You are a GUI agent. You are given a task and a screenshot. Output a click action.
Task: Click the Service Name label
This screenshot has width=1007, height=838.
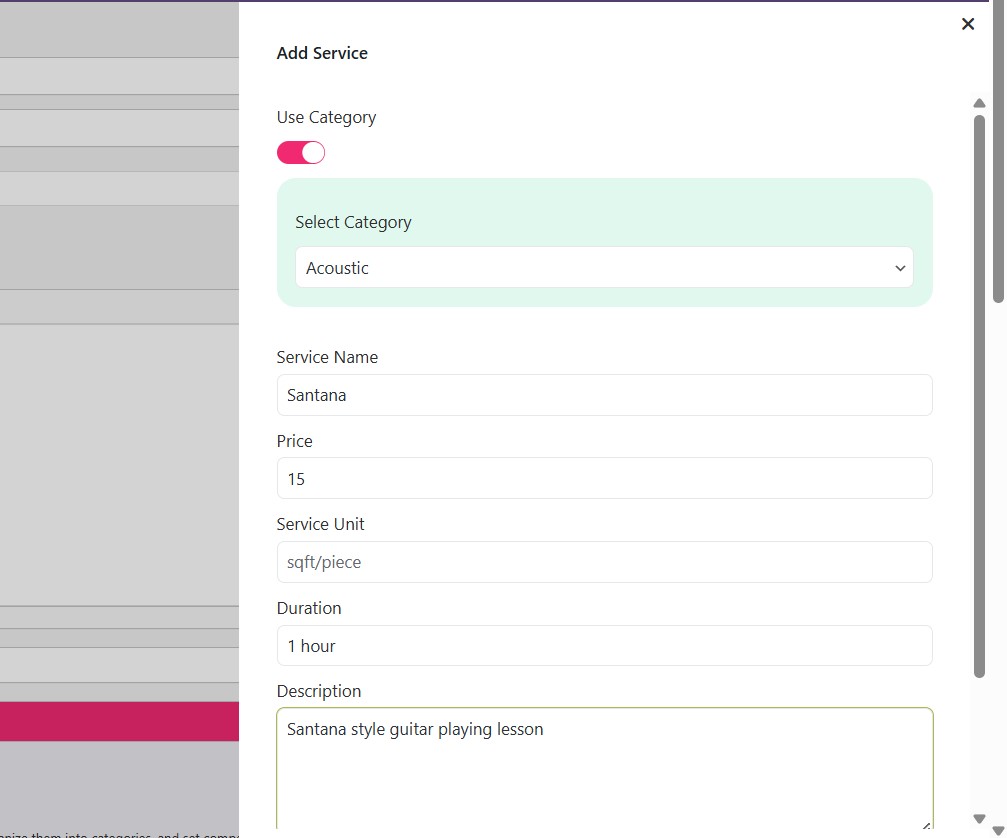[x=327, y=357]
